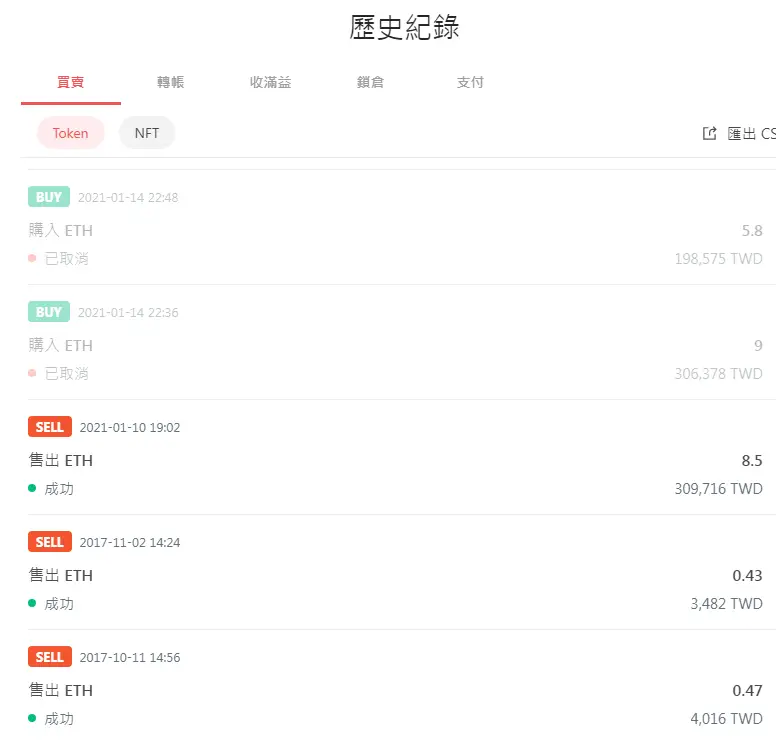
Task: Click the 匯出 CSV export button
Action: [750, 134]
